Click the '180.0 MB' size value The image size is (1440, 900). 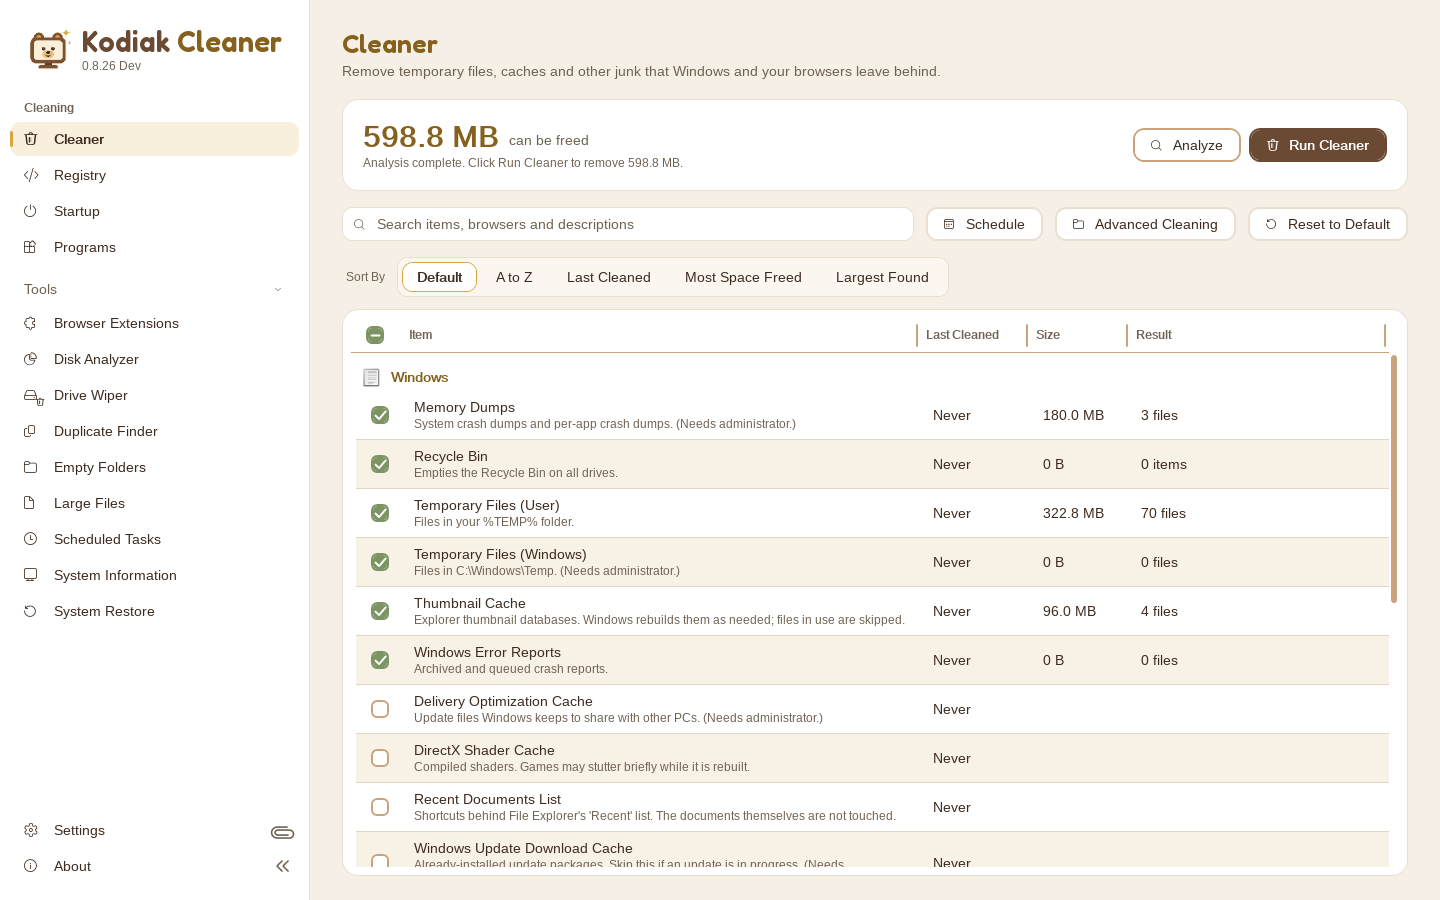coord(1074,415)
